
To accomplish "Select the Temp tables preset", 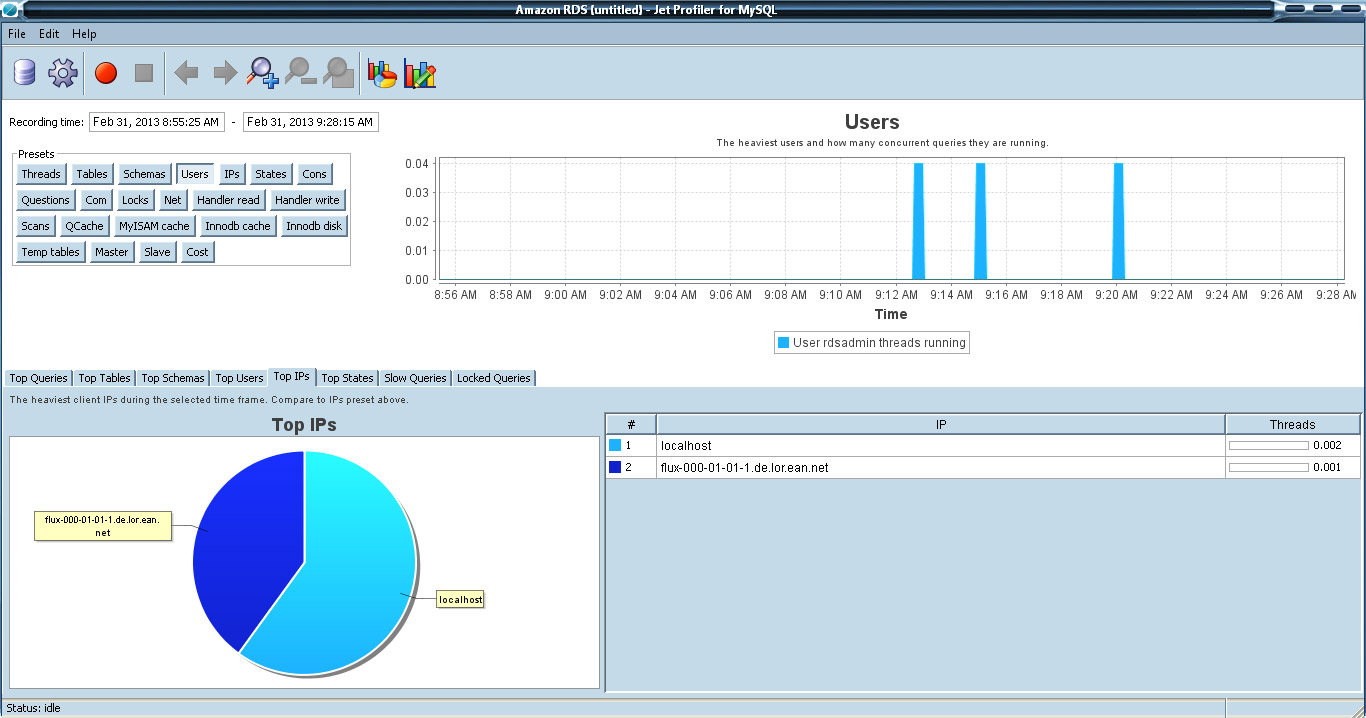I will 51,252.
